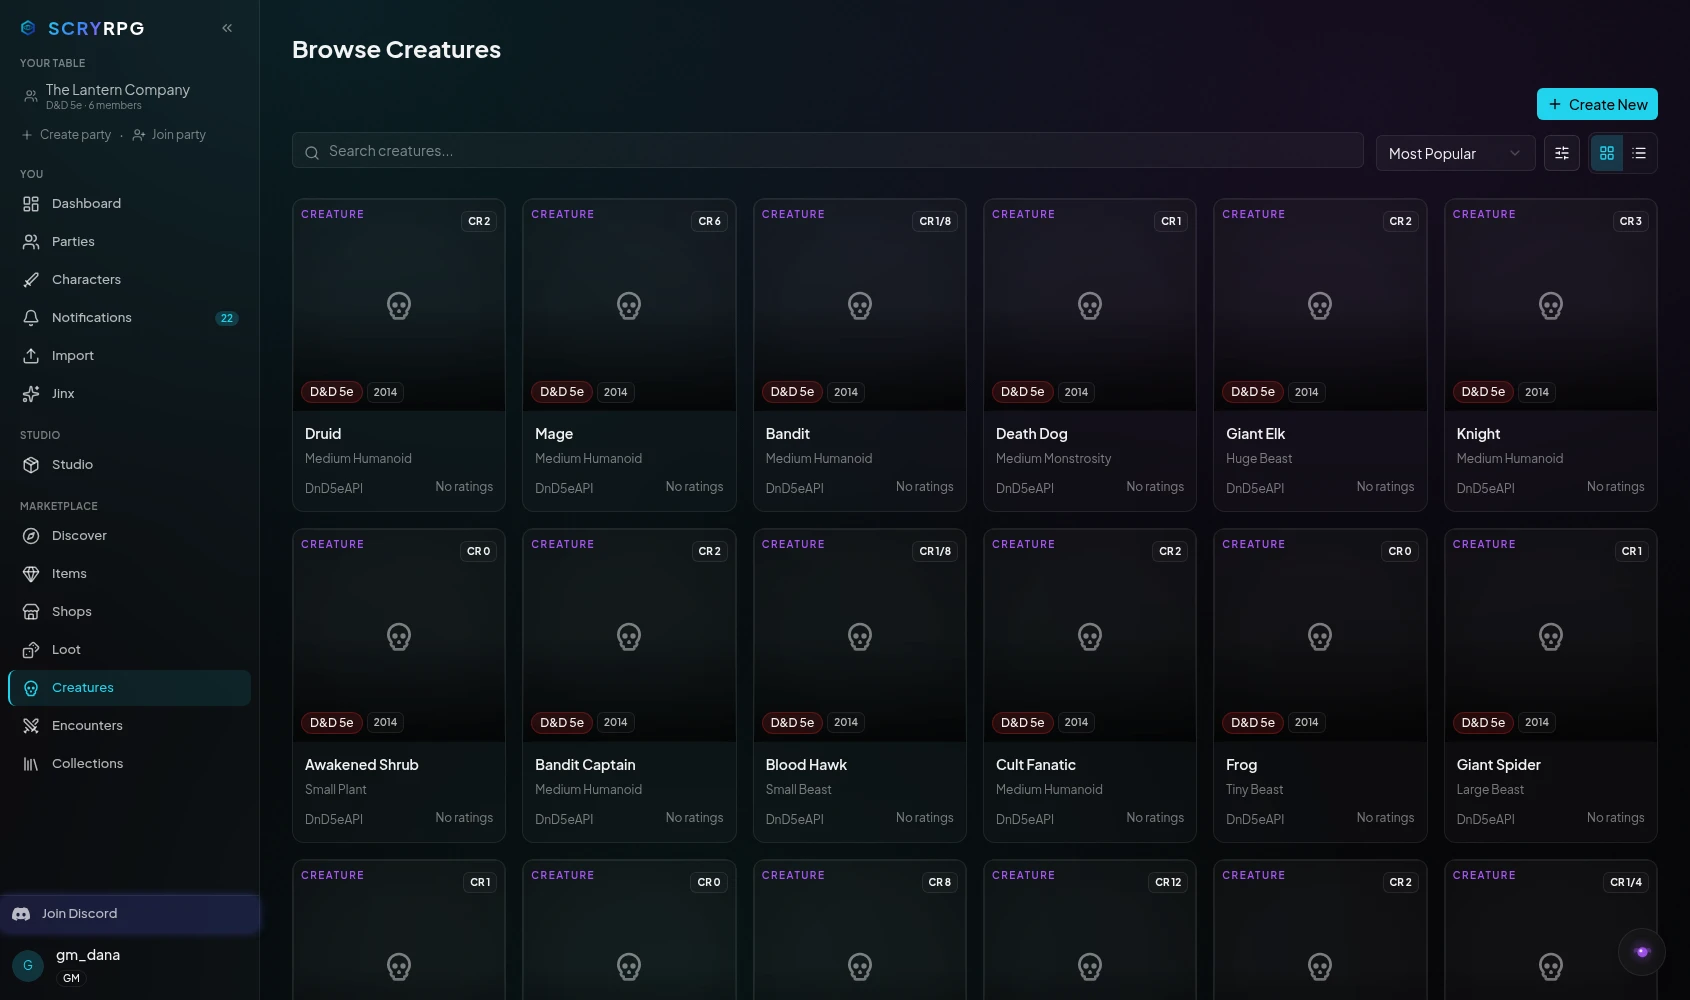Click the Notifications bell icon
The image size is (1690, 1000).
(x=31, y=318)
